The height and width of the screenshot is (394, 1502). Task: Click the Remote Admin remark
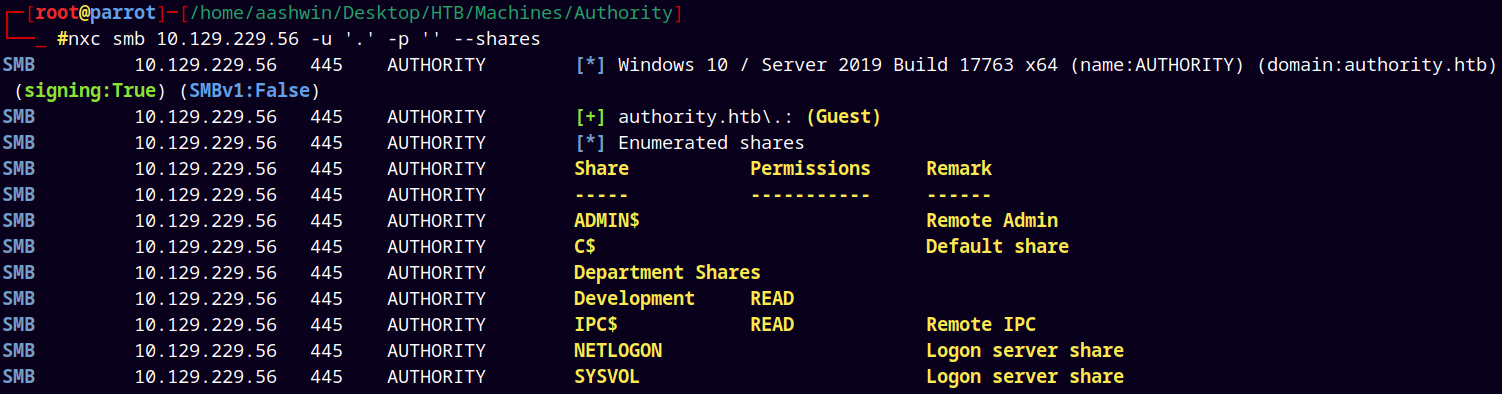coord(992,221)
